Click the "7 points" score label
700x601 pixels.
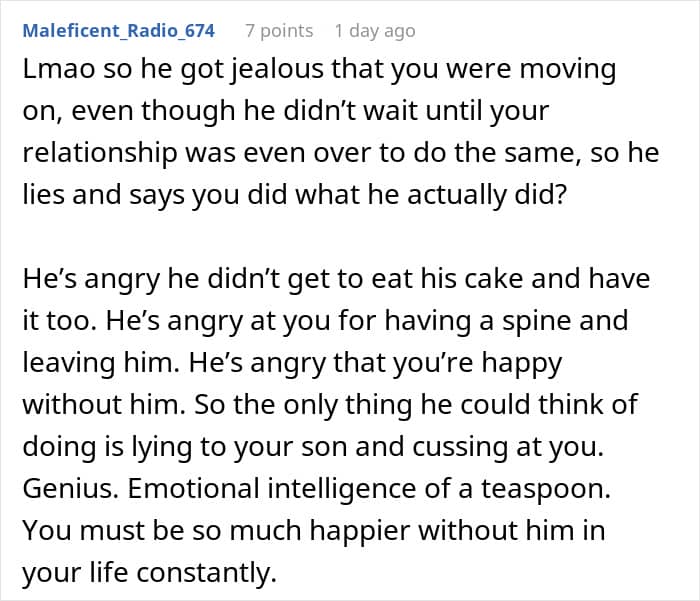tap(279, 31)
